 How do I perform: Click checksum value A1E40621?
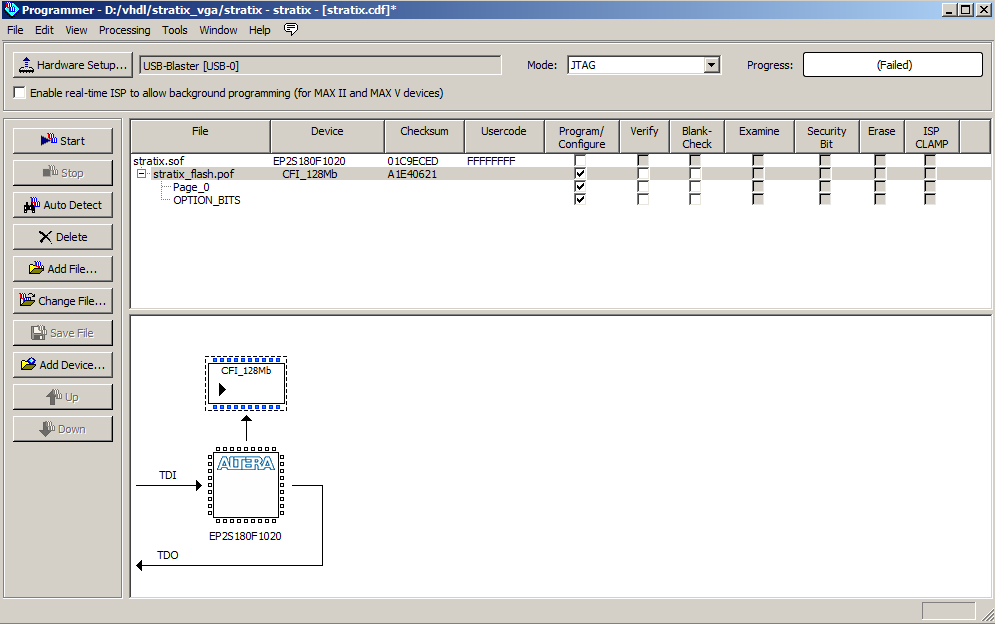[x=412, y=174]
